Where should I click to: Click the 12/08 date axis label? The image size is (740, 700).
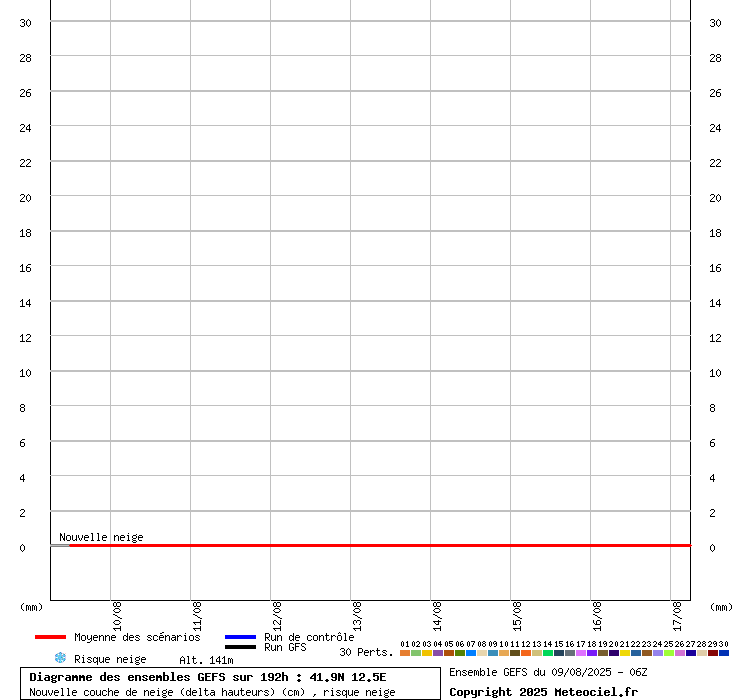[278, 616]
